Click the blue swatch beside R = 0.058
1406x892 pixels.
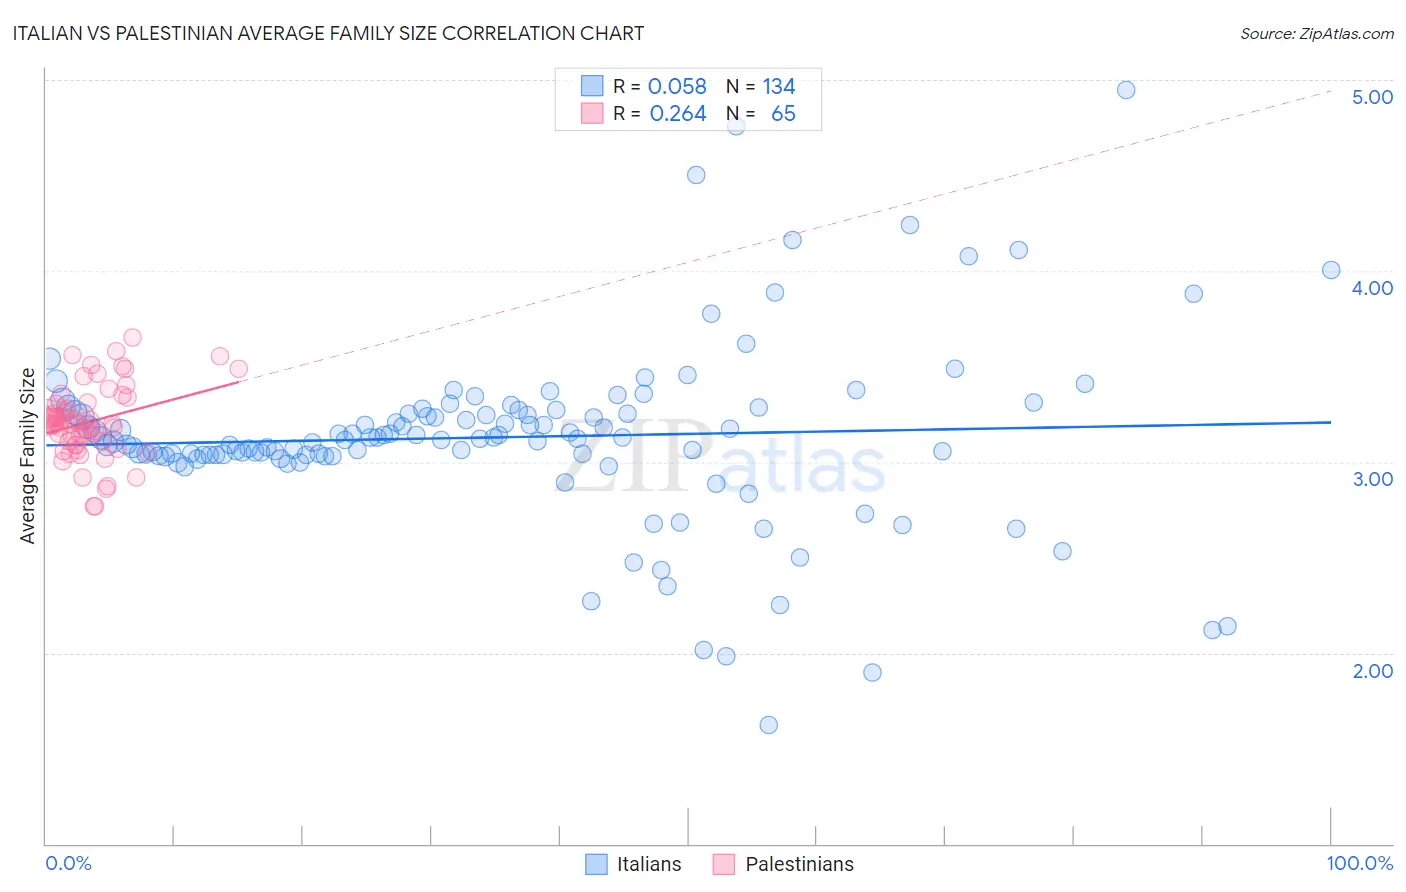tap(593, 86)
